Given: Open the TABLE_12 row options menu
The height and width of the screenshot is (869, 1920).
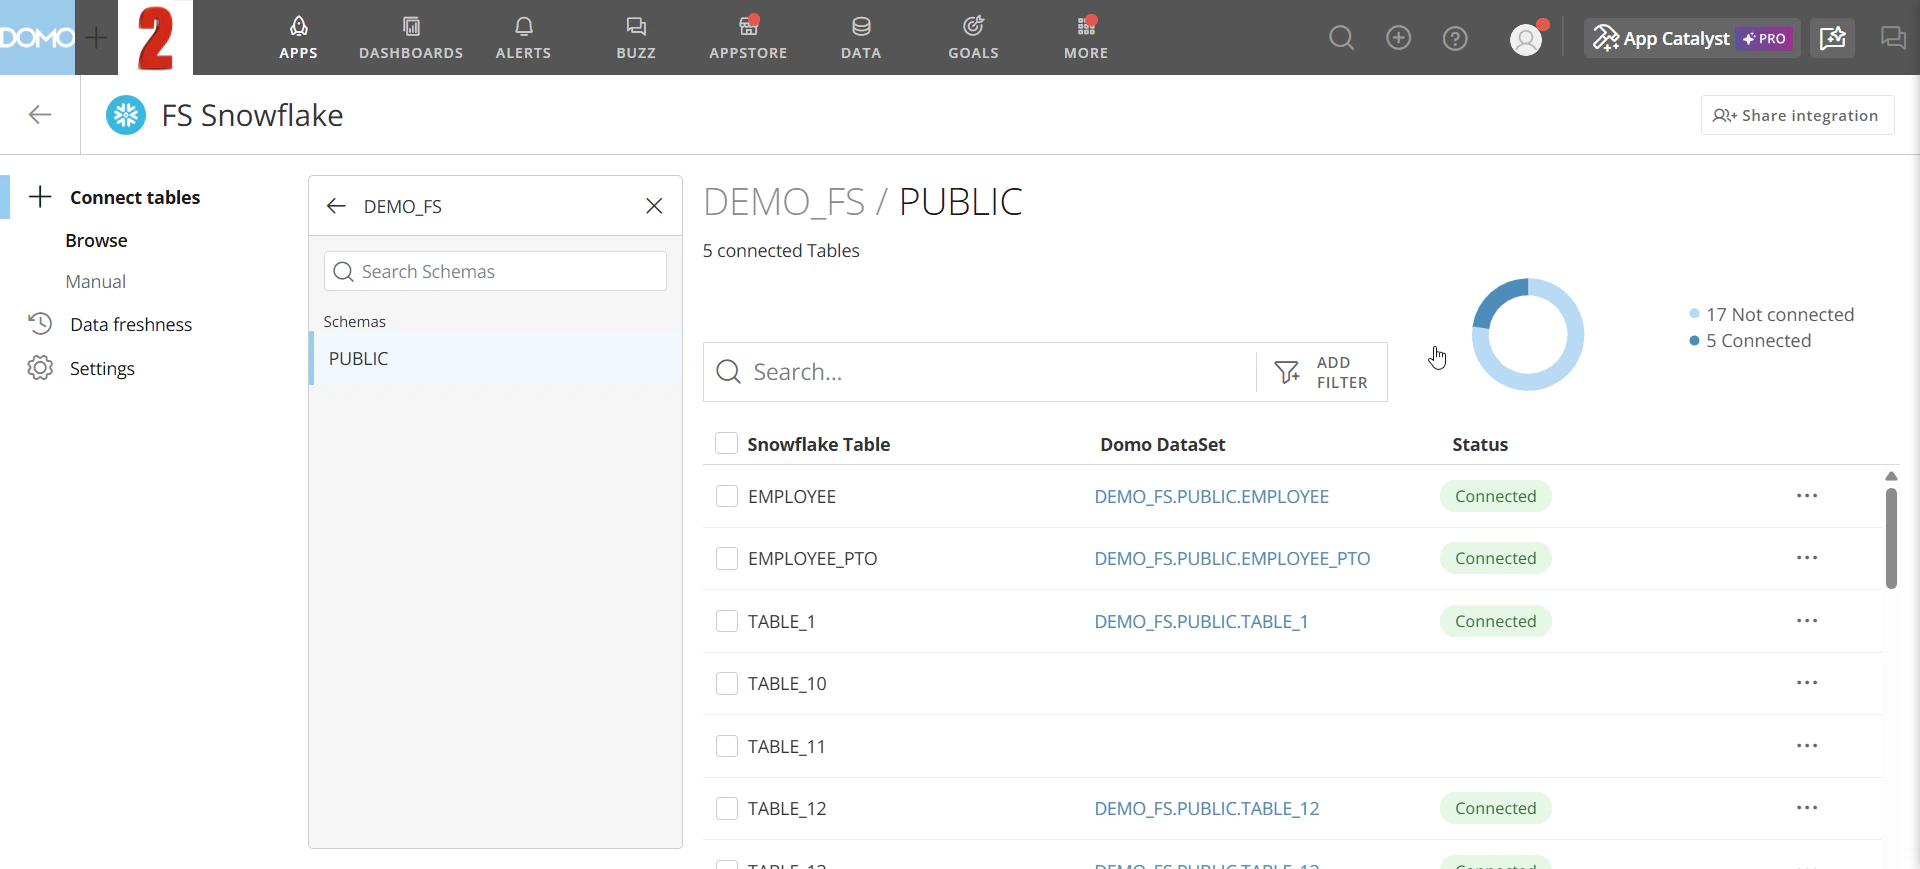Looking at the screenshot, I should [1807, 808].
